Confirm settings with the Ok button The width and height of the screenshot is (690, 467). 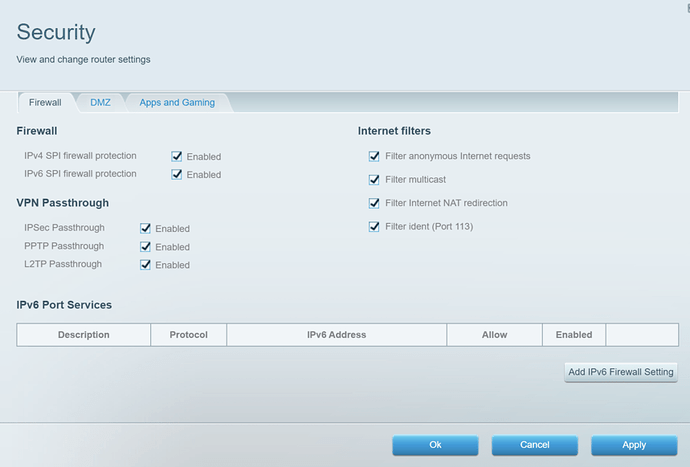tap(435, 445)
